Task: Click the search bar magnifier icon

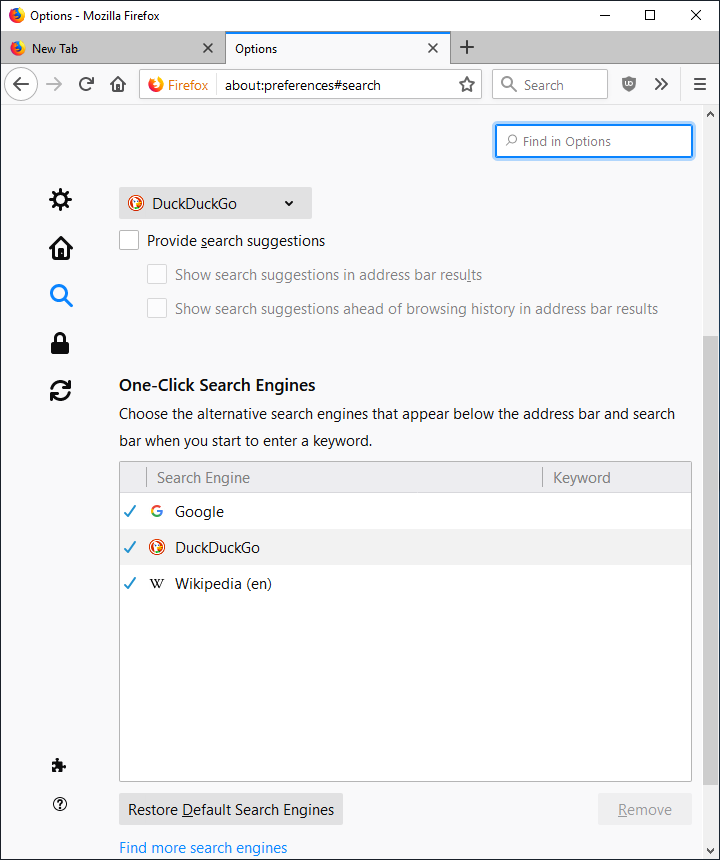Action: click(x=509, y=84)
